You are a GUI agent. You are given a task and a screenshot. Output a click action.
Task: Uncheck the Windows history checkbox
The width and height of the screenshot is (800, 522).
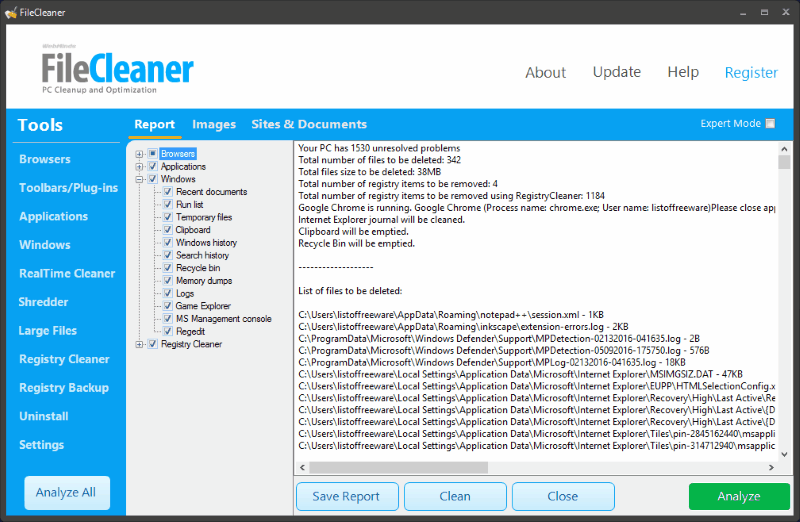[x=168, y=242]
